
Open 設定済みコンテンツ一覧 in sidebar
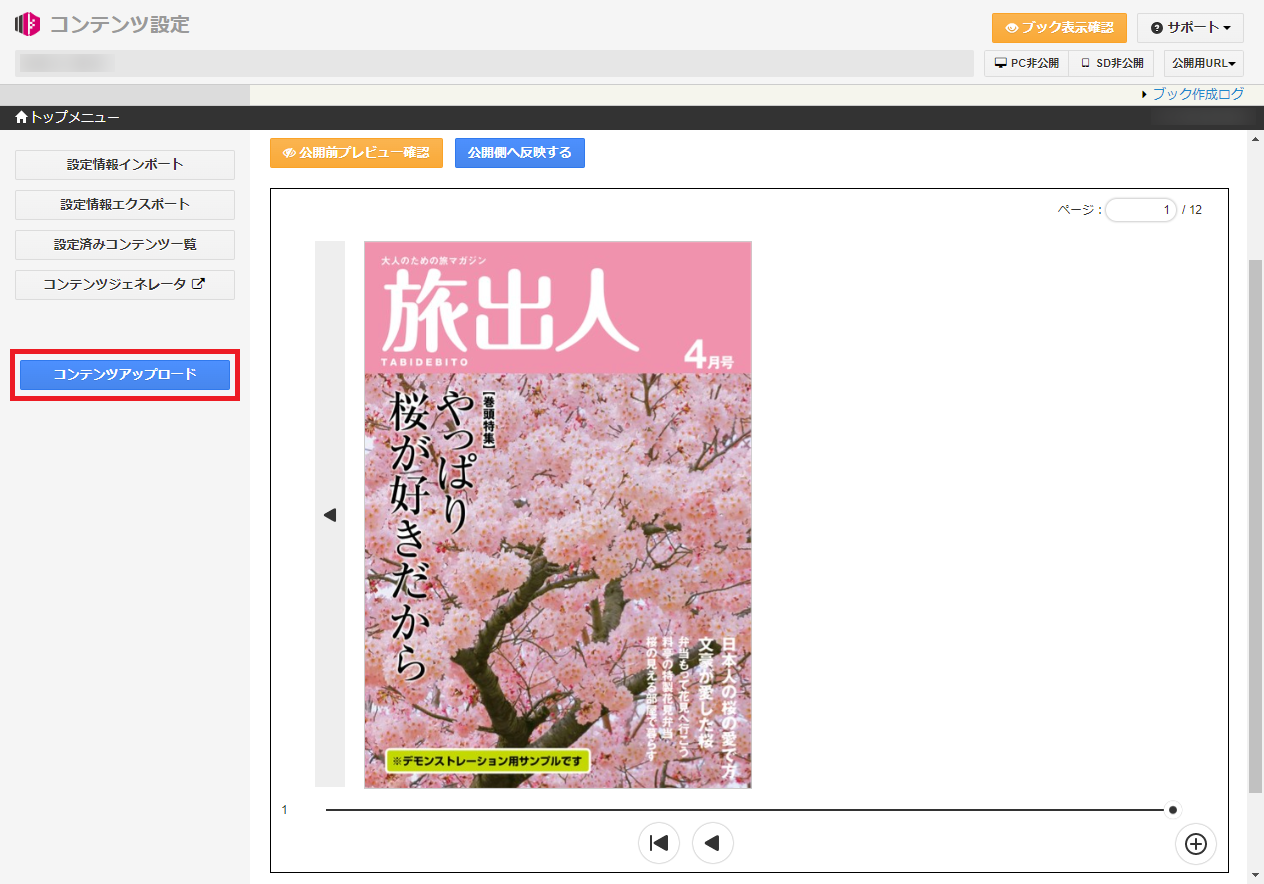point(125,244)
